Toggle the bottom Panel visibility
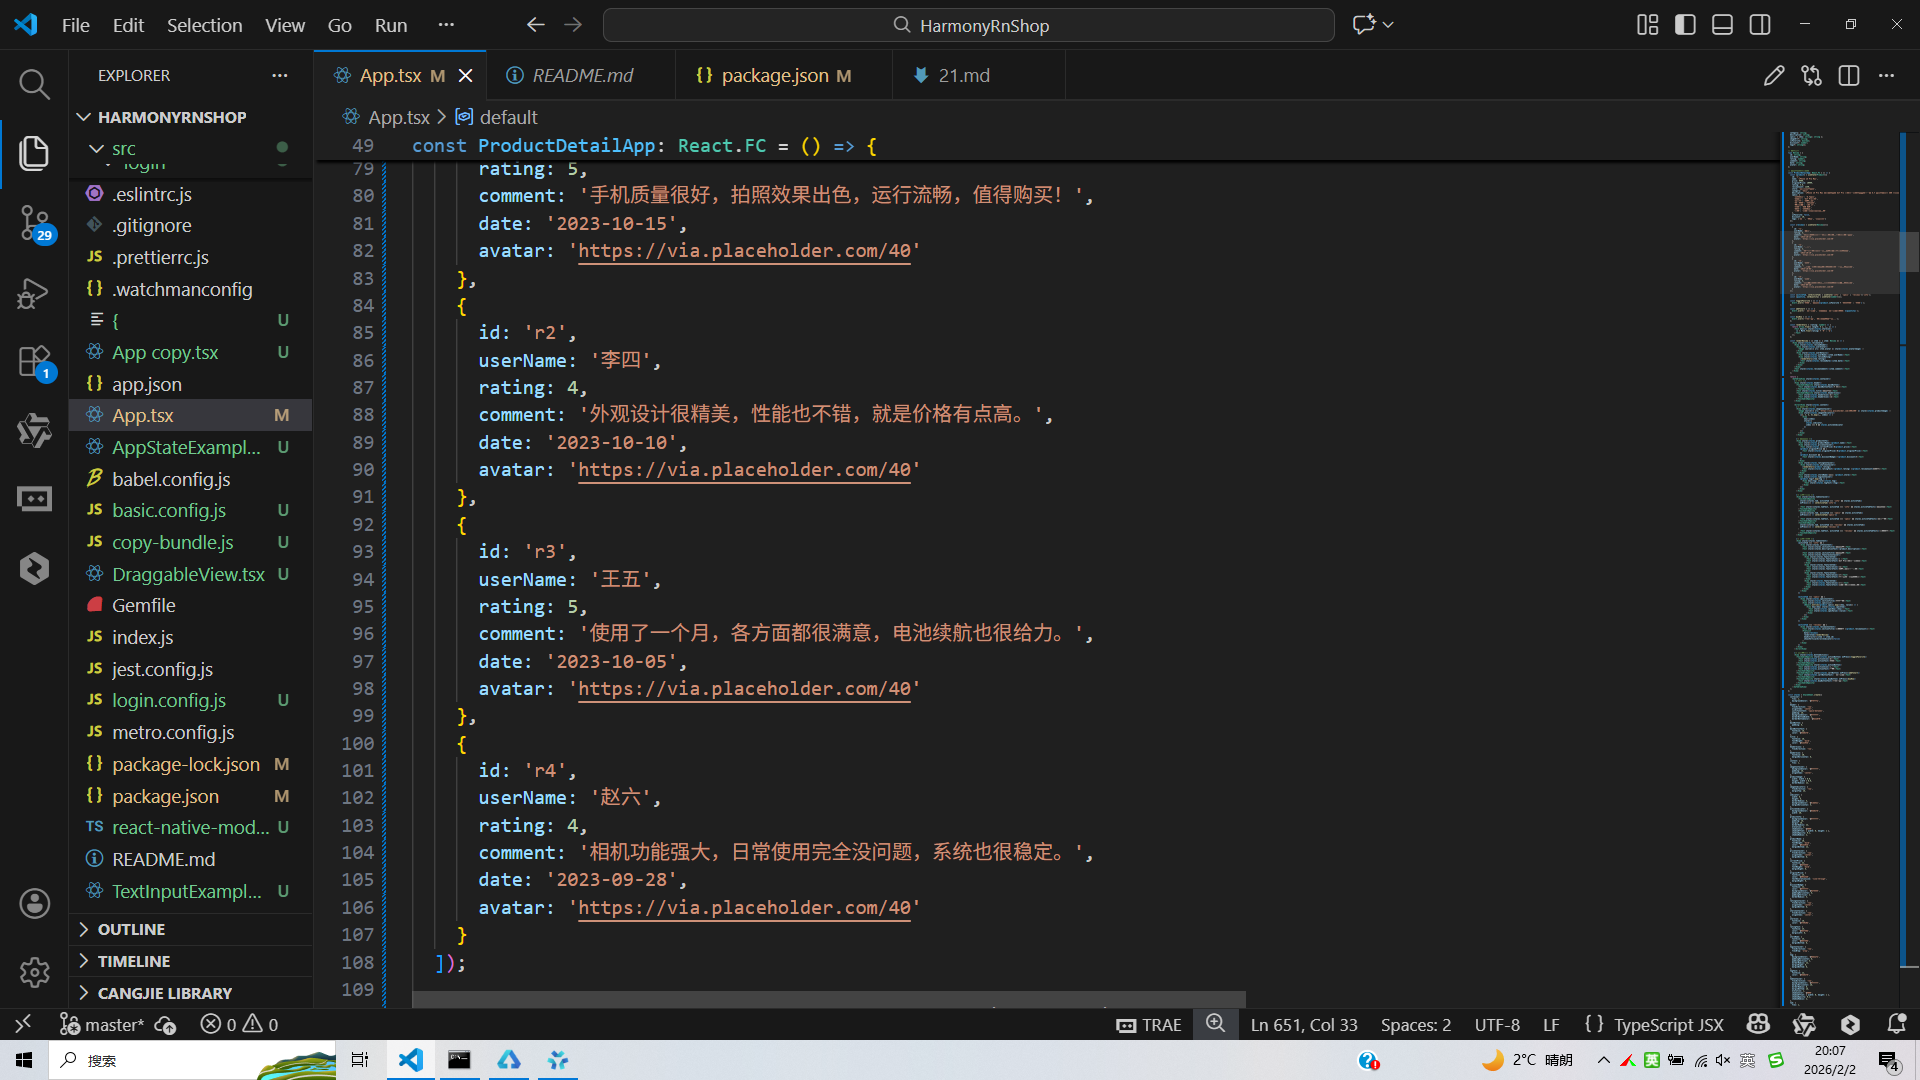Image resolution: width=1920 pixels, height=1080 pixels. pyautogui.click(x=1722, y=25)
